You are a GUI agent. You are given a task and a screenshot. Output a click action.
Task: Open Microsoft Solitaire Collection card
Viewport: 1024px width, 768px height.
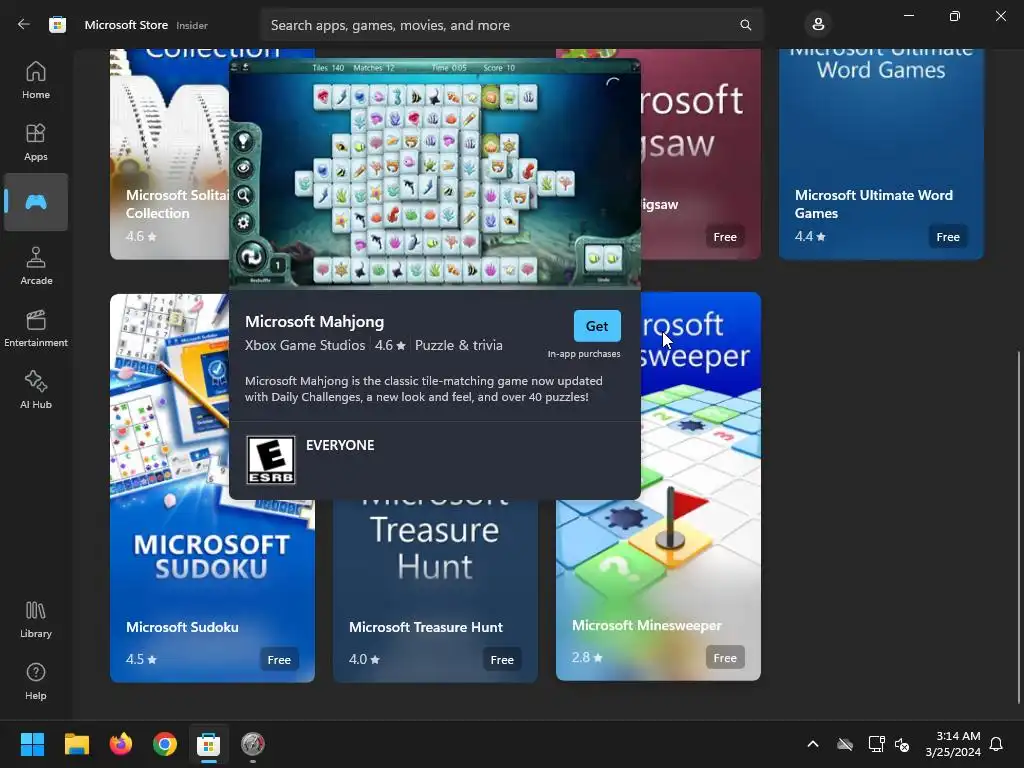coord(170,154)
